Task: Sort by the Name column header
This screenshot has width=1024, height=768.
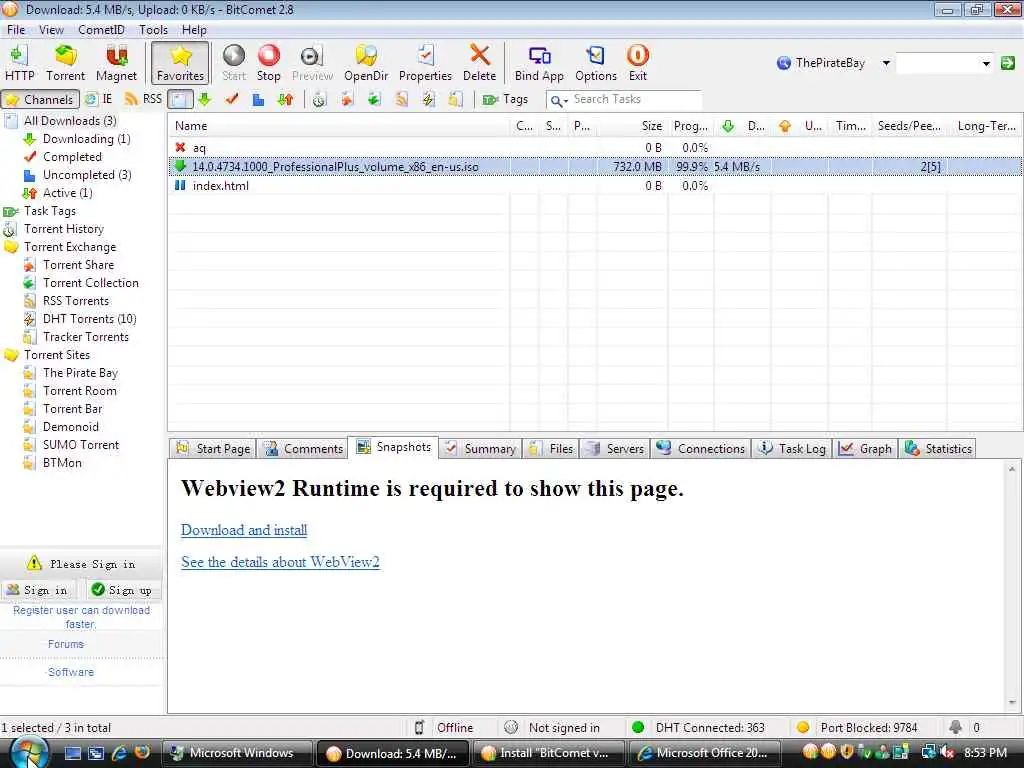Action: (339, 126)
